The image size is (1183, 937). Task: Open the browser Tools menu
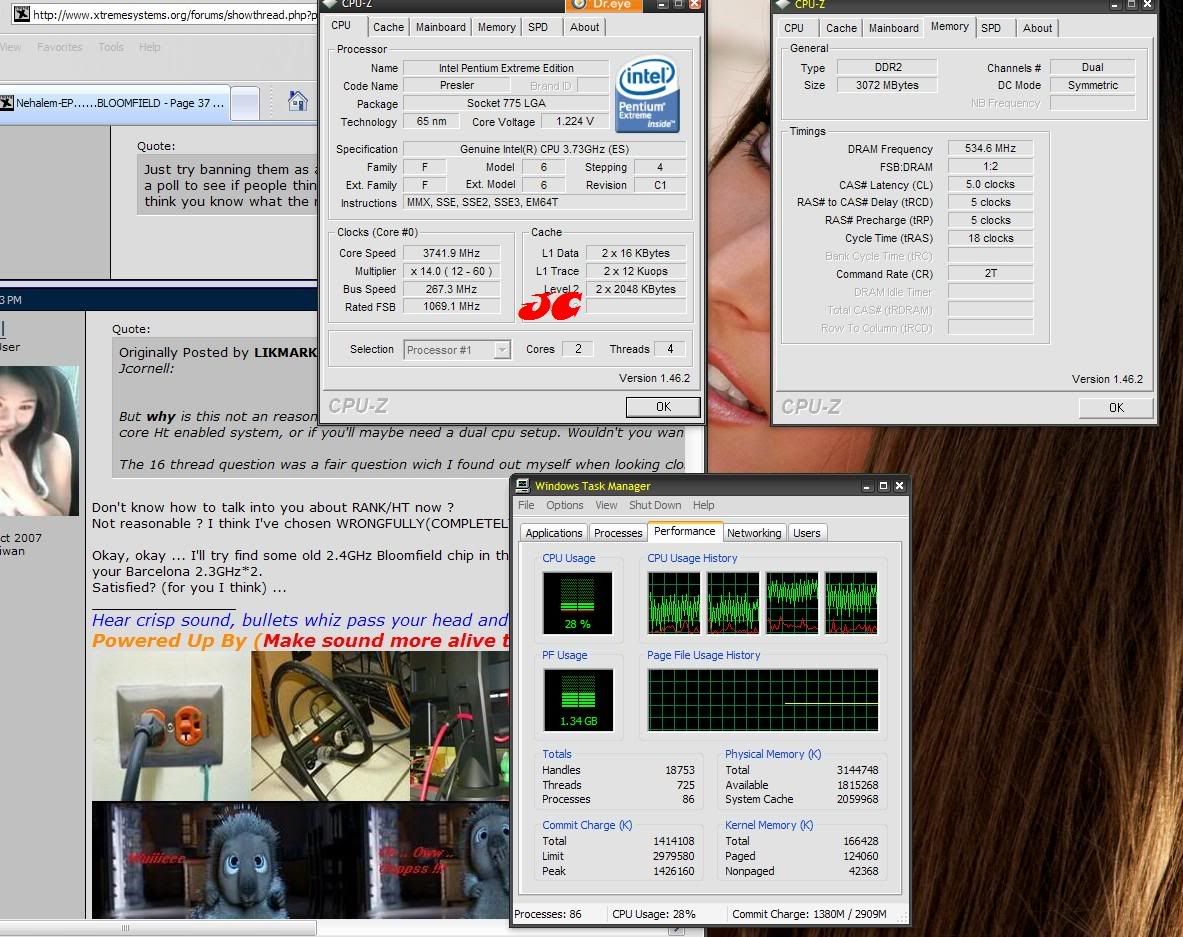coord(111,47)
